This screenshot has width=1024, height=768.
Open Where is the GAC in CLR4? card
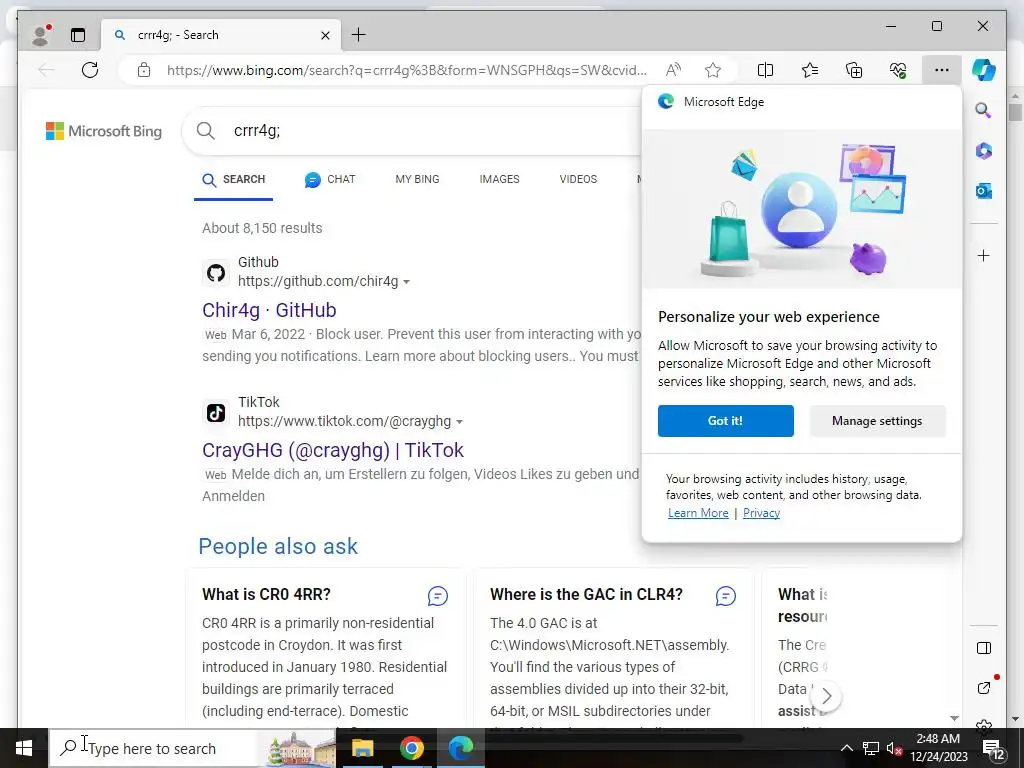point(586,594)
